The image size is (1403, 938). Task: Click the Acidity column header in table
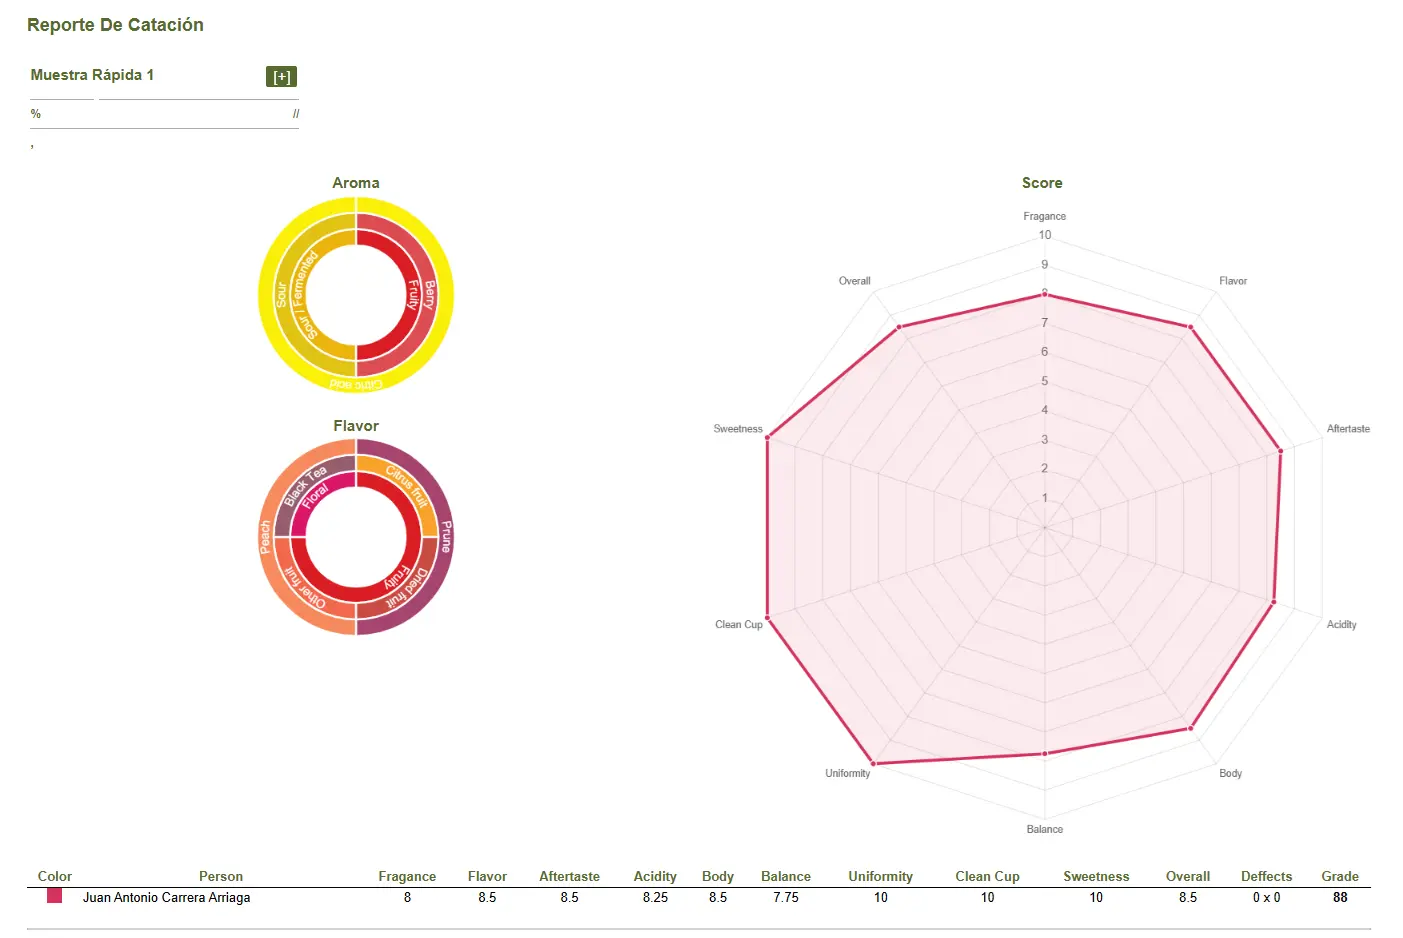point(655,876)
